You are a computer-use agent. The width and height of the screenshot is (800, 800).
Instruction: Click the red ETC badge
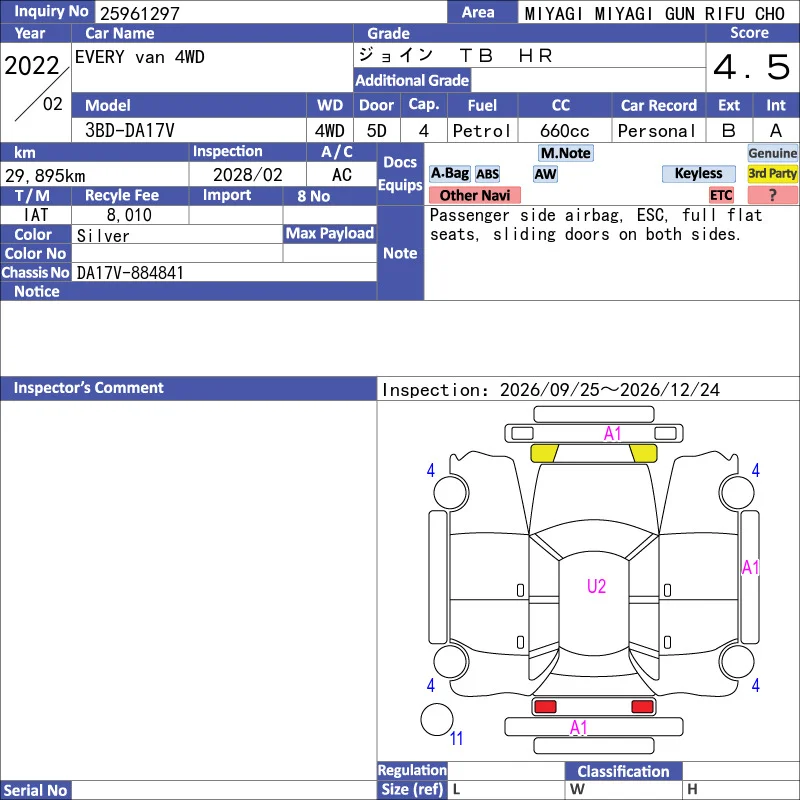pyautogui.click(x=721, y=195)
